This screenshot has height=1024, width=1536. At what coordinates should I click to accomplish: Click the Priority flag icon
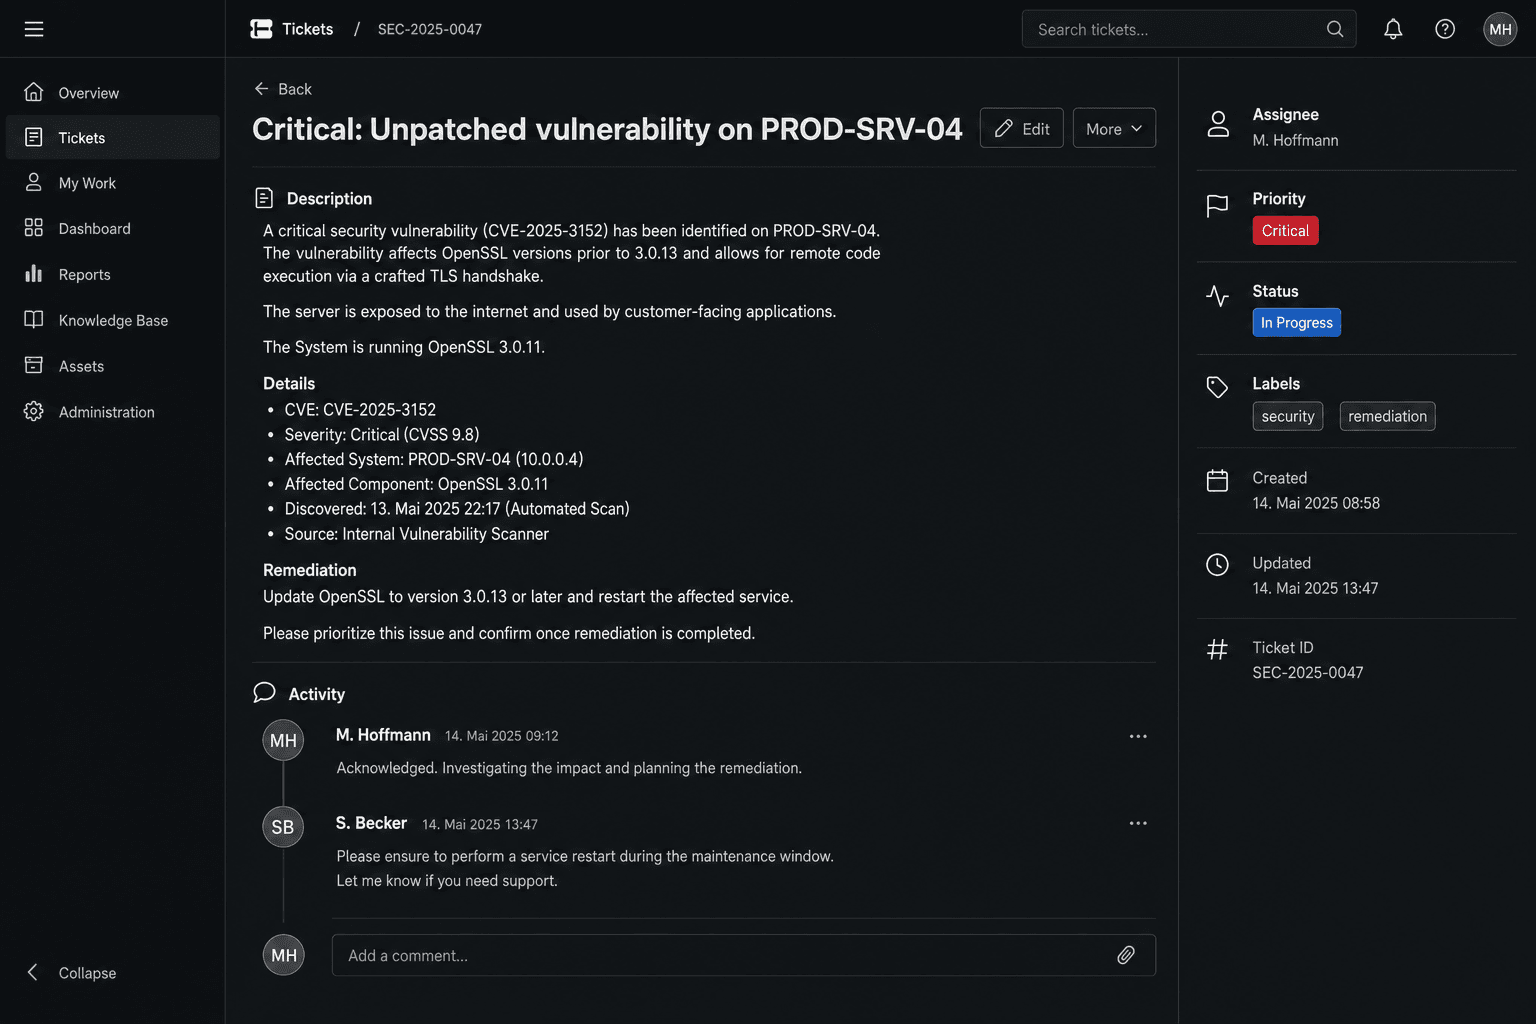[1217, 206]
